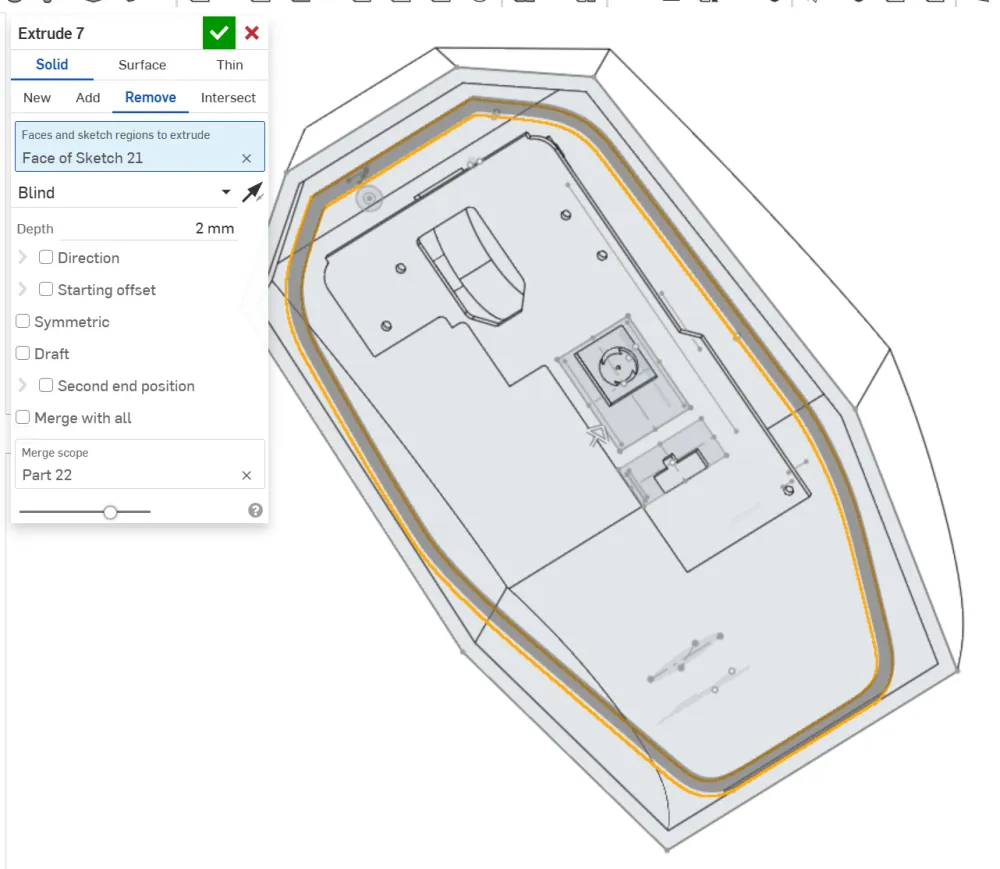Viewport: 1000px width, 869px height.
Task: Toggle the Starting offset checkbox
Action: click(46, 290)
